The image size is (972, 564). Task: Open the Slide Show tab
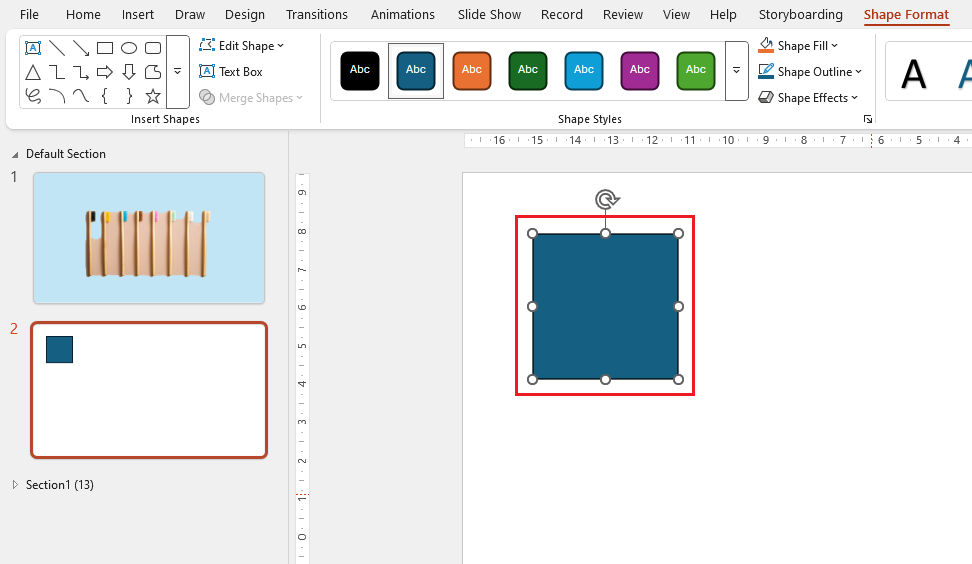click(489, 14)
